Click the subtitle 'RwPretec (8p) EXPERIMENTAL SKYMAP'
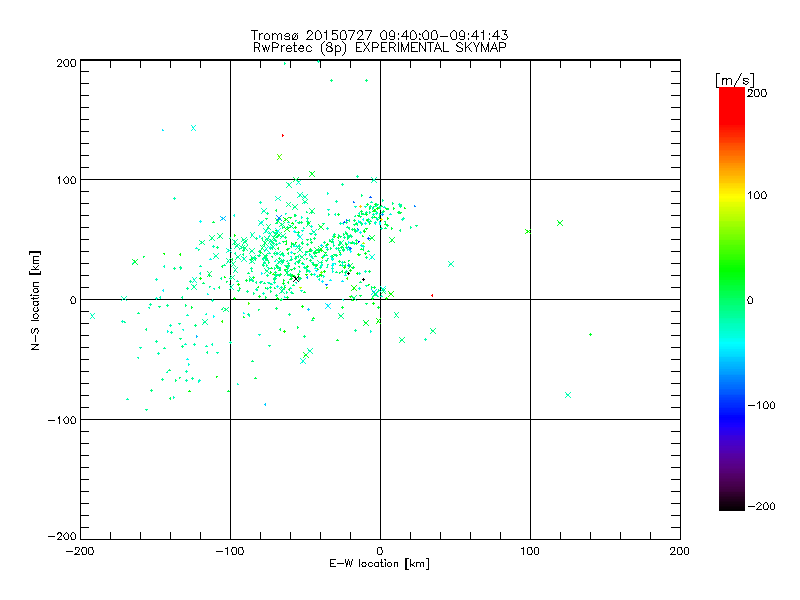Screen dimensions: 800x600 tap(379, 48)
